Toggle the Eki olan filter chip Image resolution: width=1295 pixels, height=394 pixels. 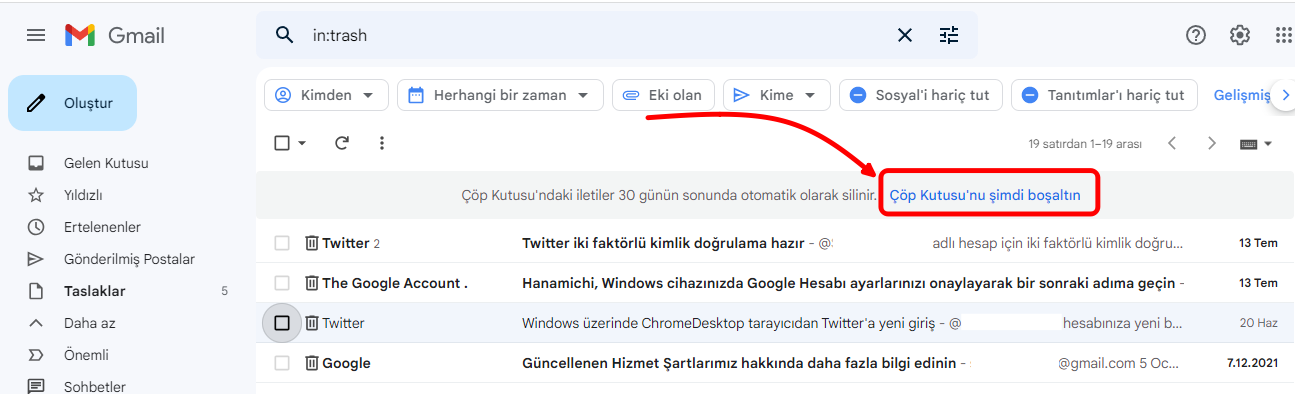tap(663, 95)
